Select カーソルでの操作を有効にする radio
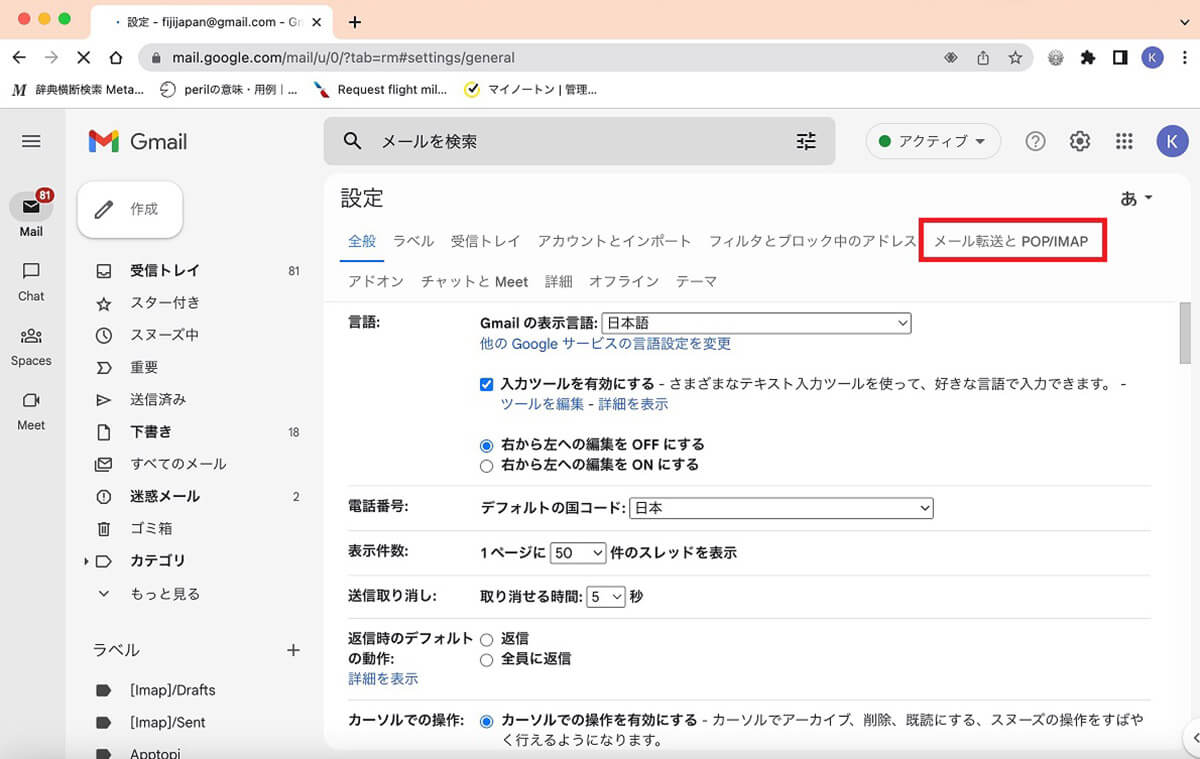The image size is (1200, 759). coord(487,720)
